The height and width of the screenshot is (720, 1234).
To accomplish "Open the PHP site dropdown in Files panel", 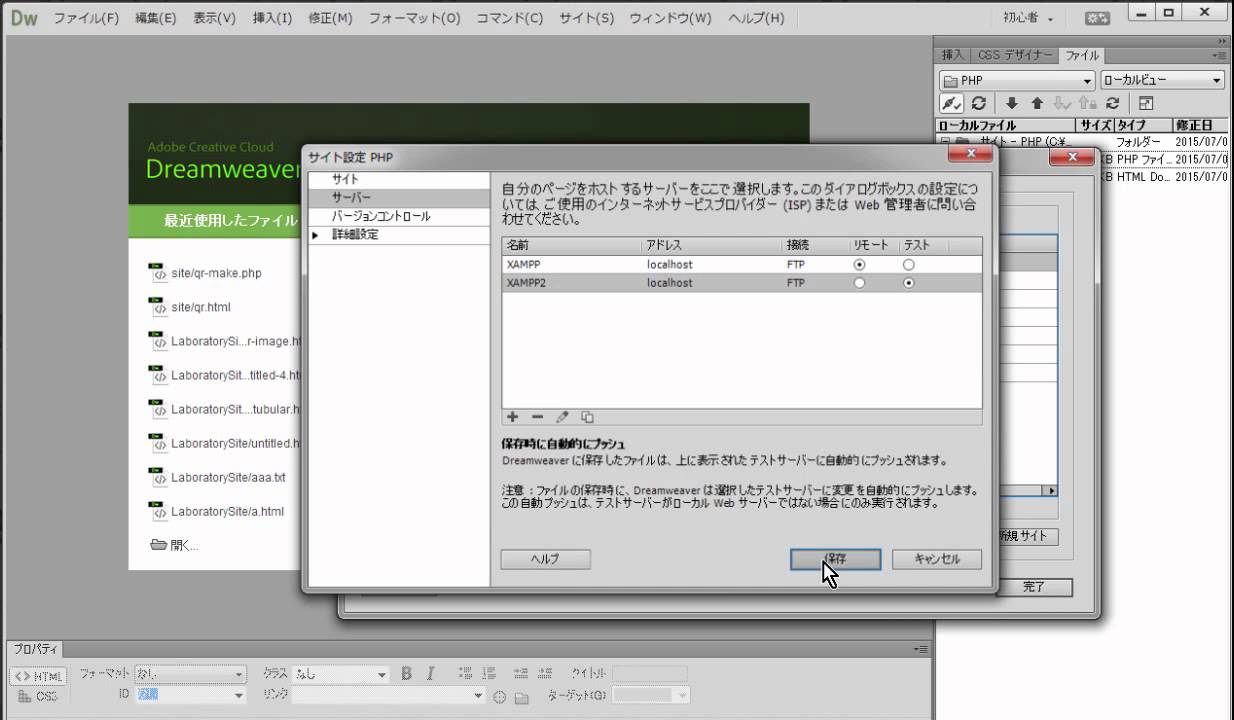I will point(1017,80).
